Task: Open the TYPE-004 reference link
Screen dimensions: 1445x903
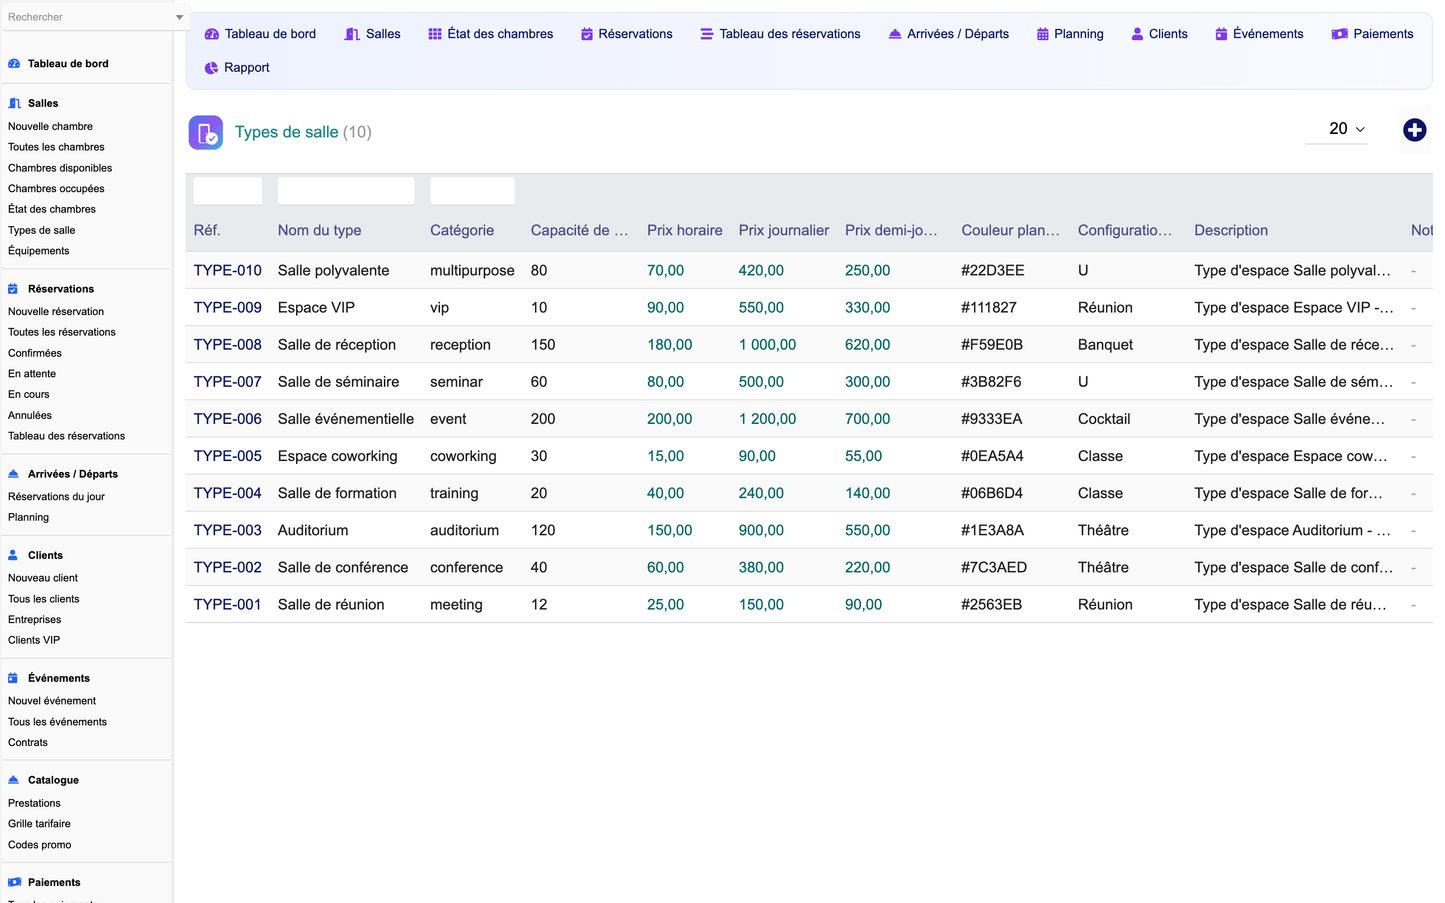Action: click(227, 493)
